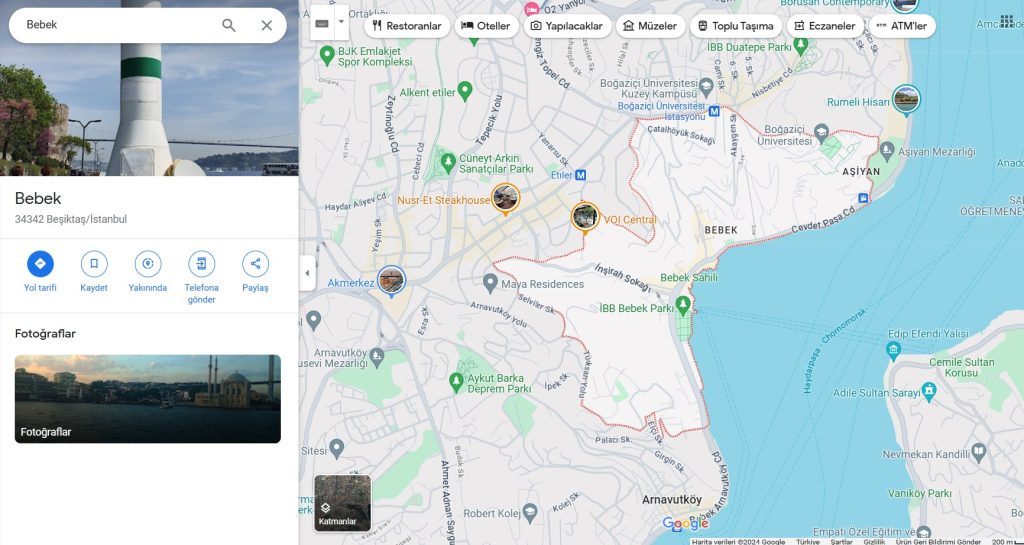The height and width of the screenshot is (545, 1024).
Task: Expand the input tools dropdown arrow
Action: (x=341, y=22)
